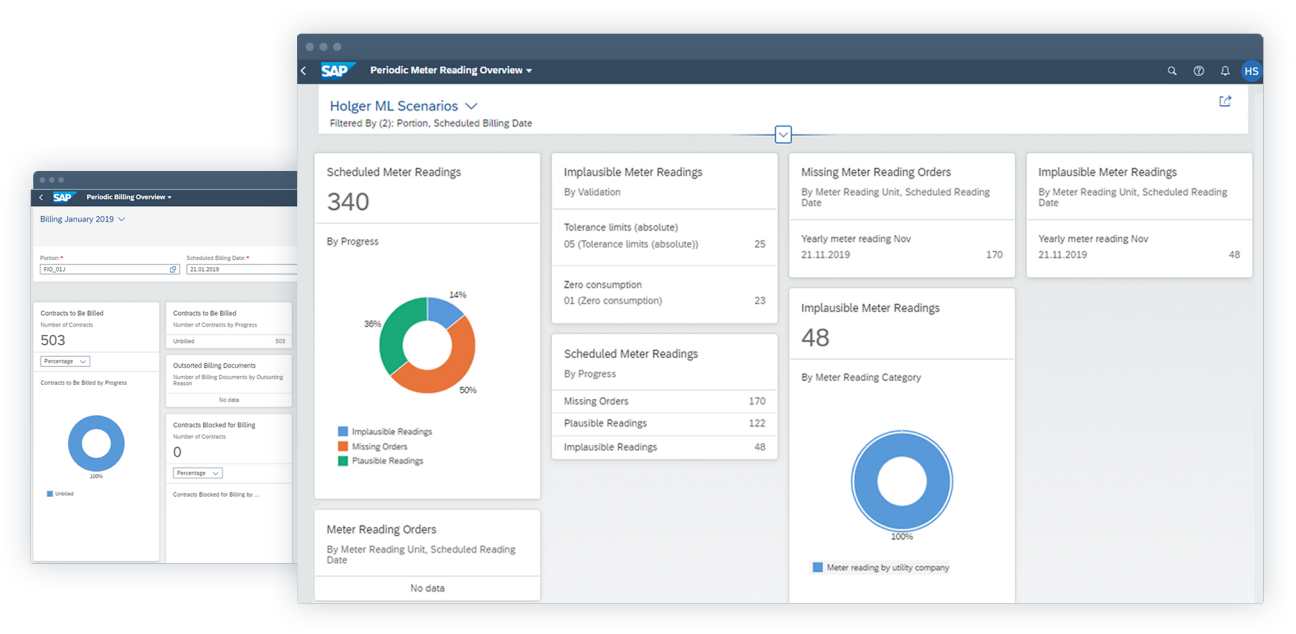Click SAP logo in Periodic Meter Reading header

tap(334, 71)
